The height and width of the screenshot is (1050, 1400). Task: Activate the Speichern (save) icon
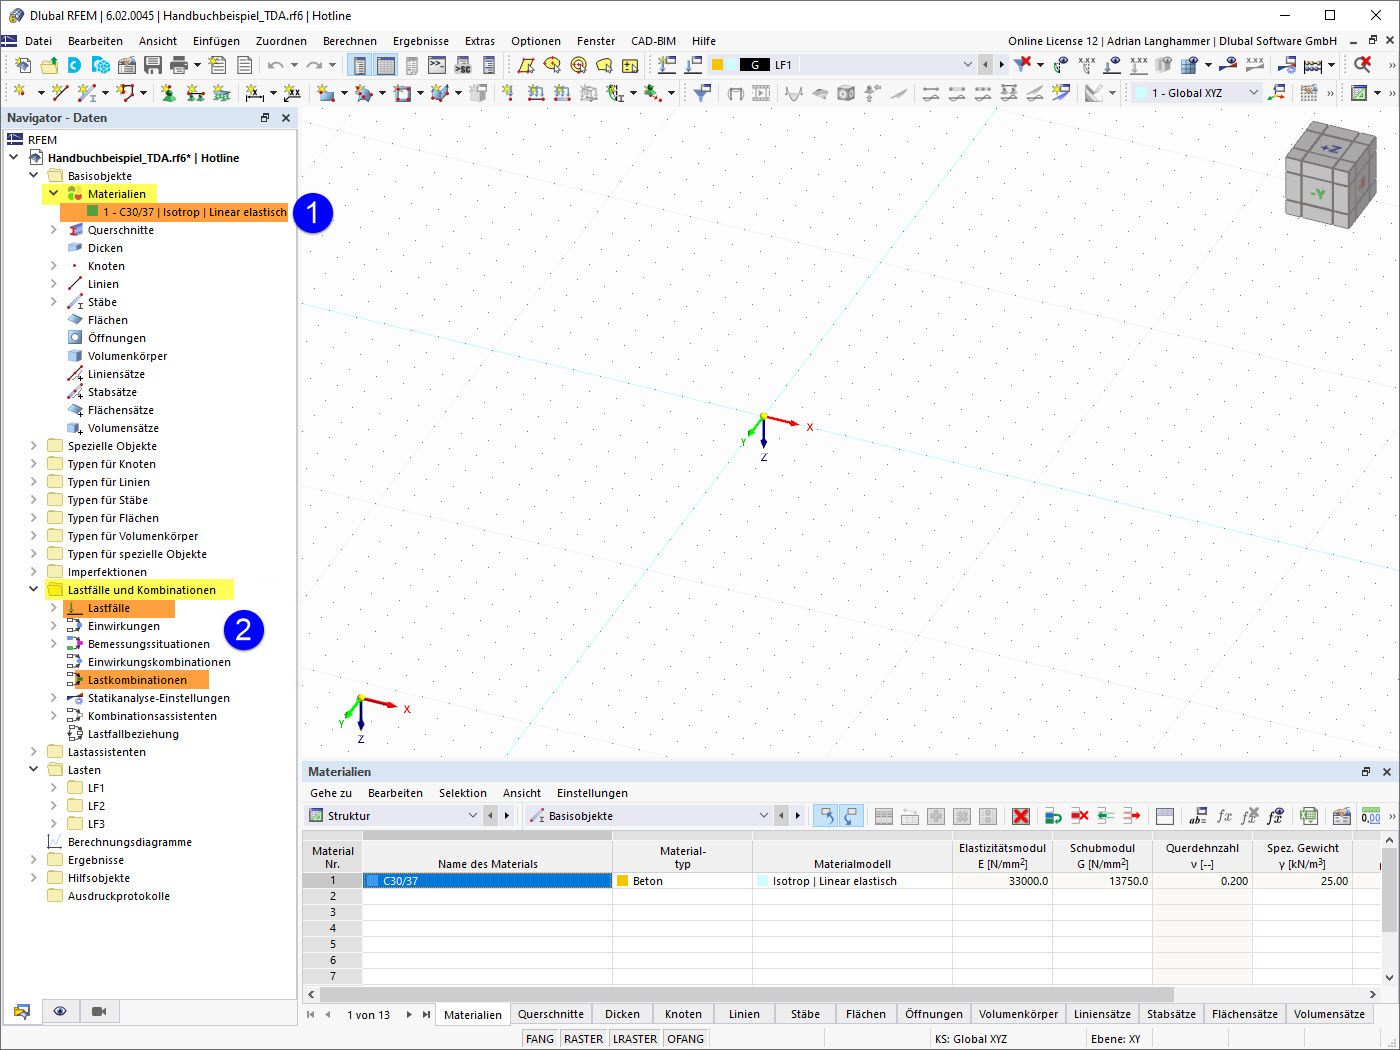pyautogui.click(x=153, y=64)
